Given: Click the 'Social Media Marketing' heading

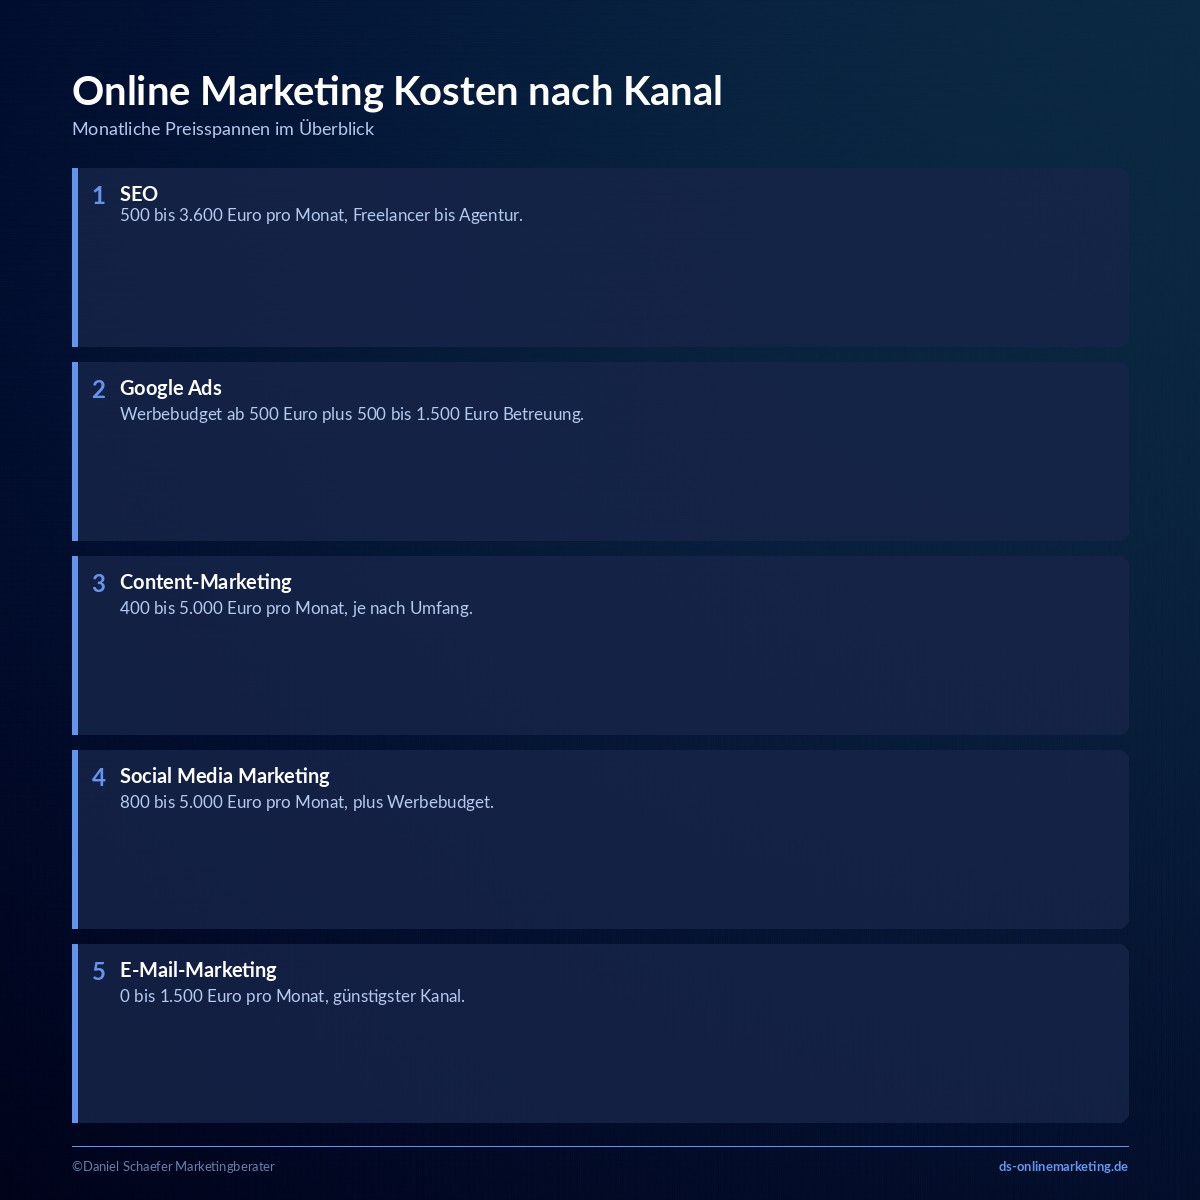Looking at the screenshot, I should tap(225, 776).
